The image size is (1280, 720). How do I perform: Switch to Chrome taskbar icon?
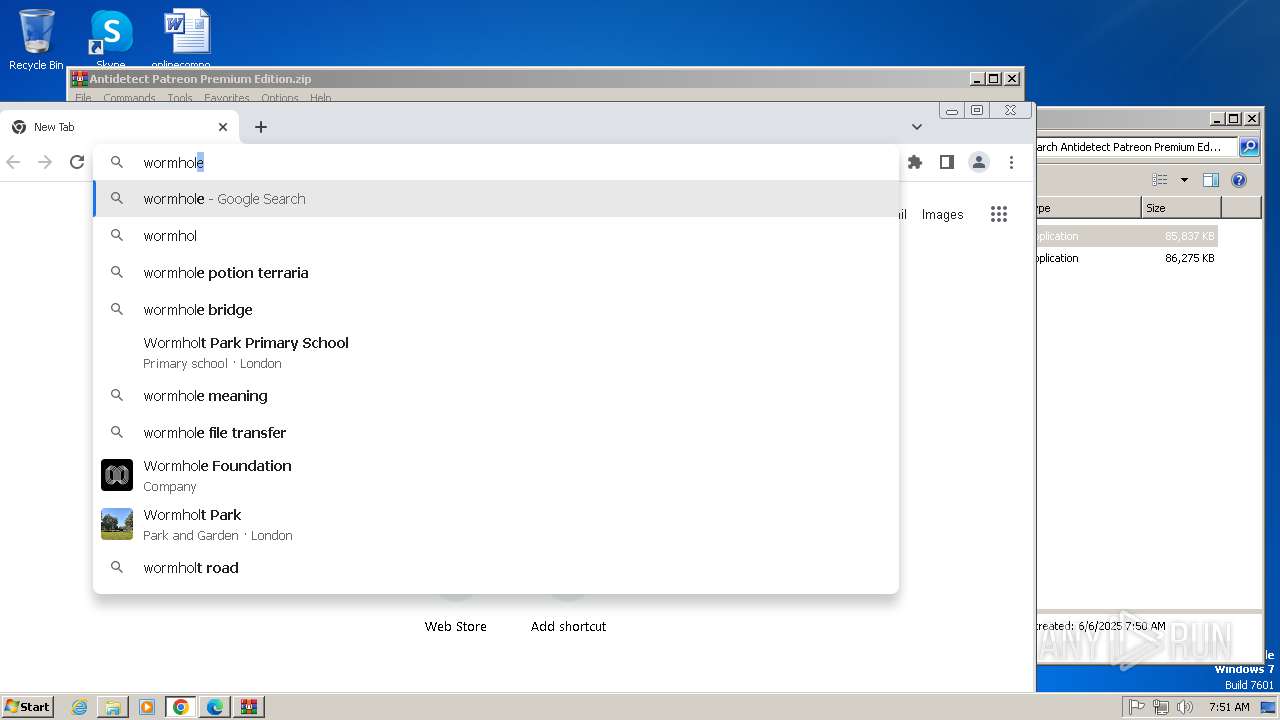(181, 707)
